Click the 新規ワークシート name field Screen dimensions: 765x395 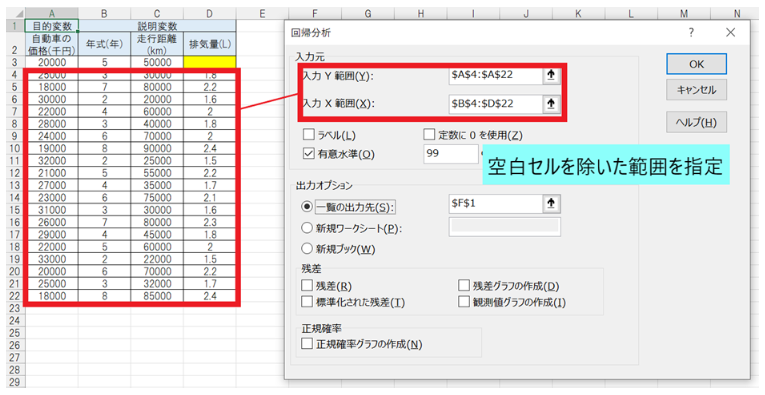point(504,227)
